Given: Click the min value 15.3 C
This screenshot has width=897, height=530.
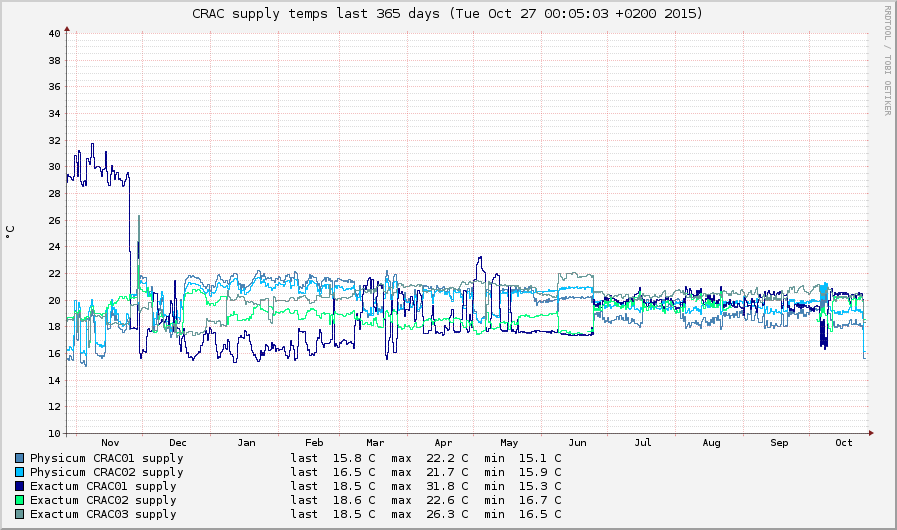Looking at the screenshot, I should pos(540,487).
